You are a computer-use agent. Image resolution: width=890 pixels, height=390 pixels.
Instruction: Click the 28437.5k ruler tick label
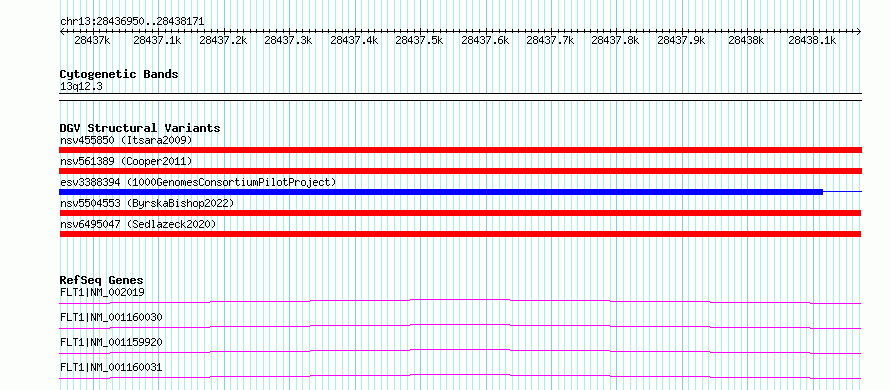[419, 40]
